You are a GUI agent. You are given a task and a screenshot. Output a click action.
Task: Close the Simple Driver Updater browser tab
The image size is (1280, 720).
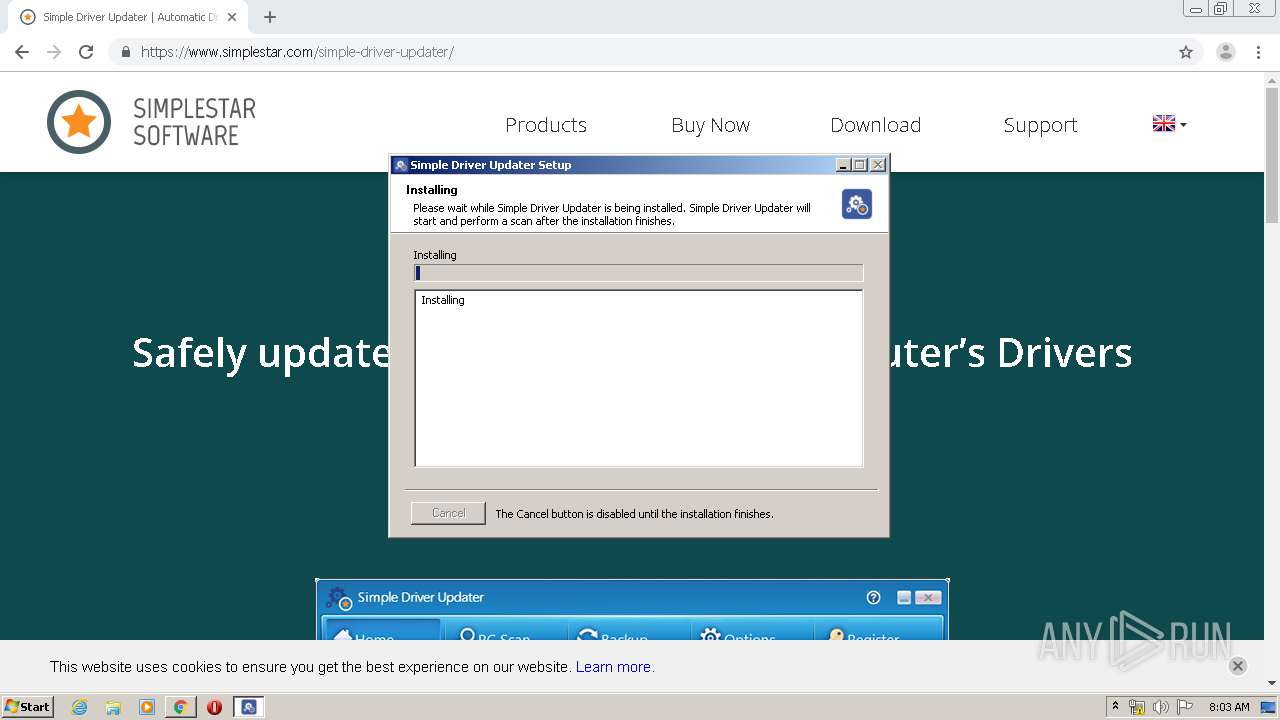pos(232,17)
